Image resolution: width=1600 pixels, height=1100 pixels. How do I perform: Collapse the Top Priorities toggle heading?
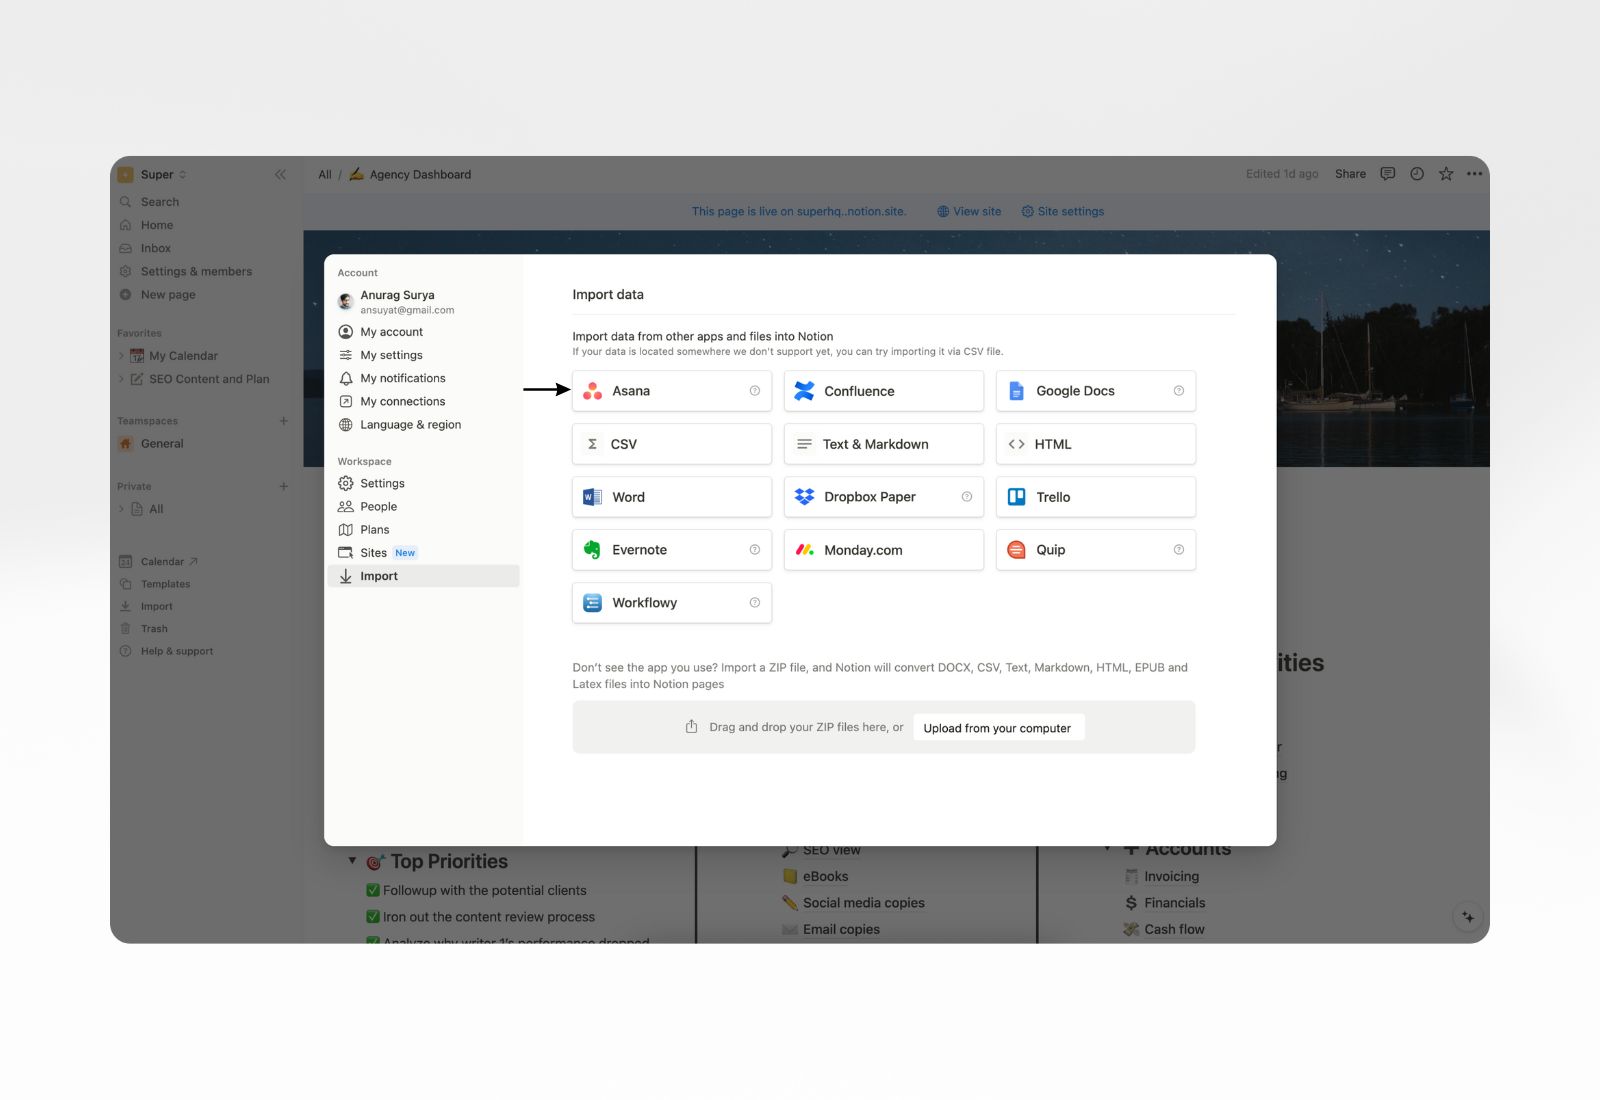[x=352, y=861]
